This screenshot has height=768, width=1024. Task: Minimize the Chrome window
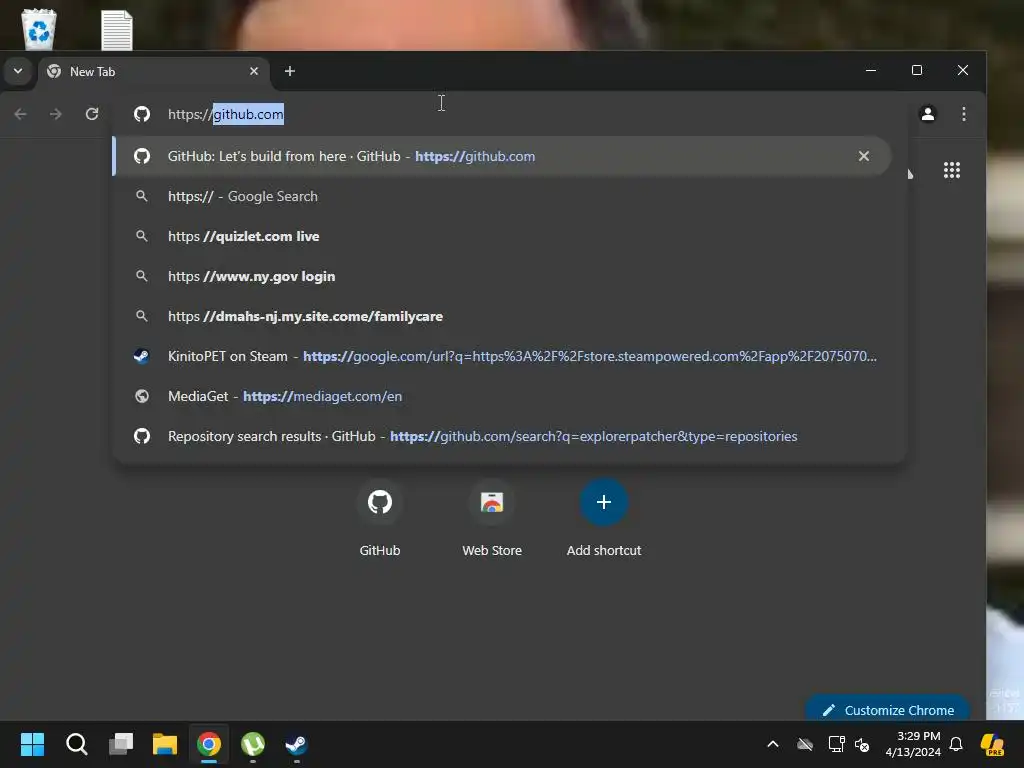tap(871, 70)
